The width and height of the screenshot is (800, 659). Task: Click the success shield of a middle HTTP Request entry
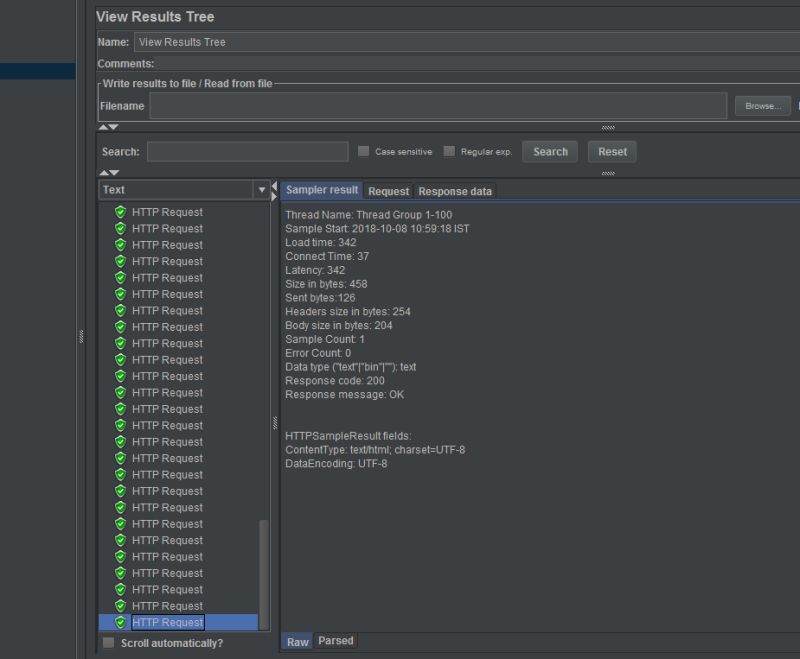point(119,408)
